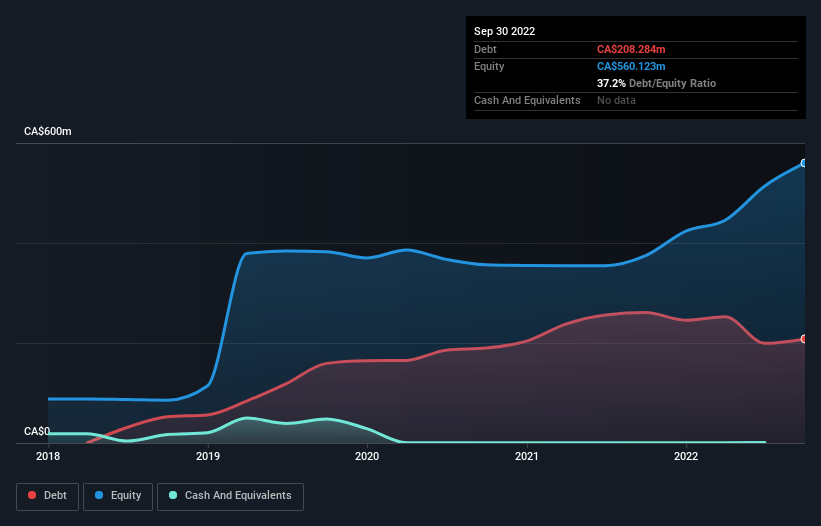Click the Debt row label in tooltip

pyautogui.click(x=485, y=49)
